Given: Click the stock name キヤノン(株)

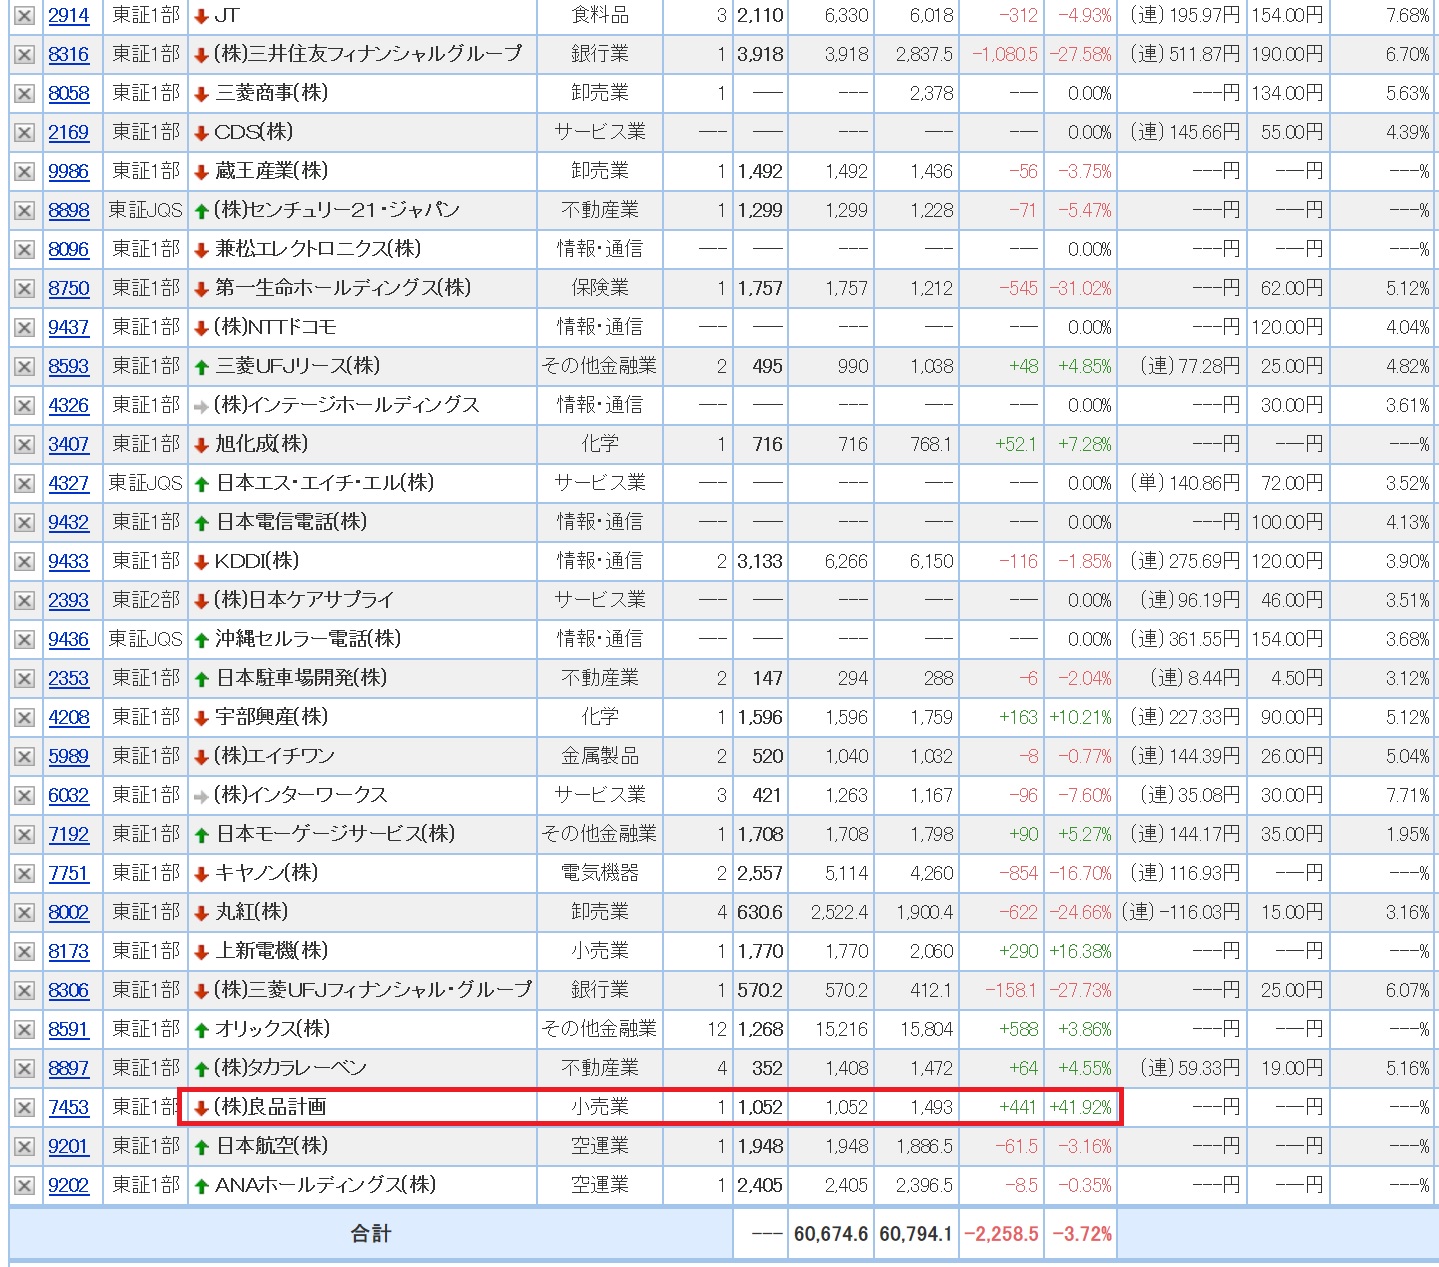Looking at the screenshot, I should (267, 873).
